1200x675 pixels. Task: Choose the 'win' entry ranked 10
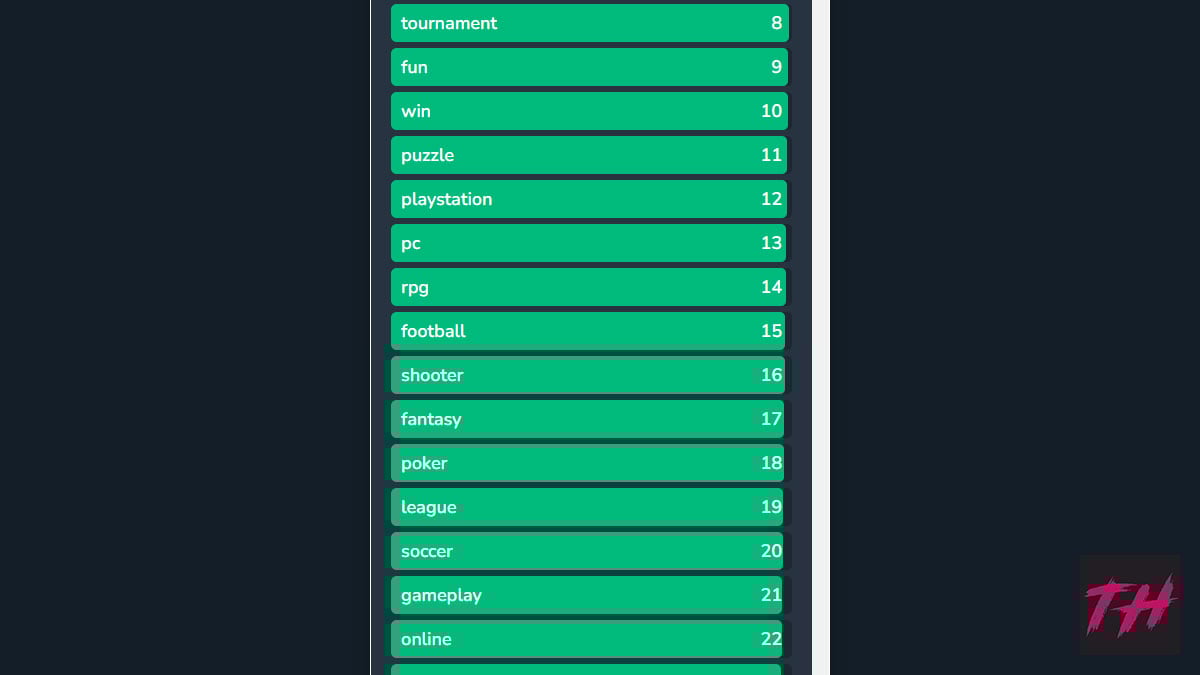(589, 111)
